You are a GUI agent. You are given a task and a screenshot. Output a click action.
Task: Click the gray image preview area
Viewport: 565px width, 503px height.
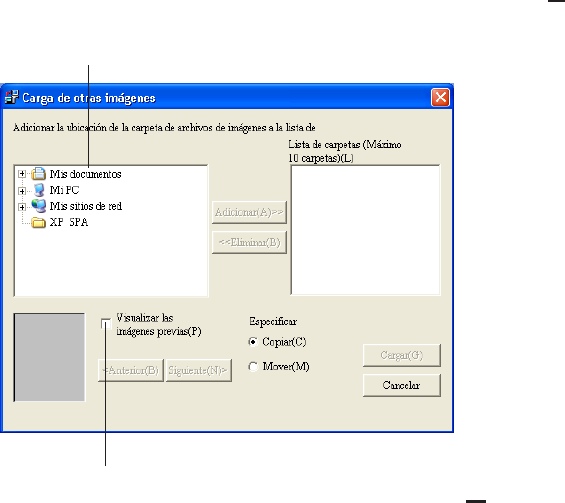tap(49, 357)
